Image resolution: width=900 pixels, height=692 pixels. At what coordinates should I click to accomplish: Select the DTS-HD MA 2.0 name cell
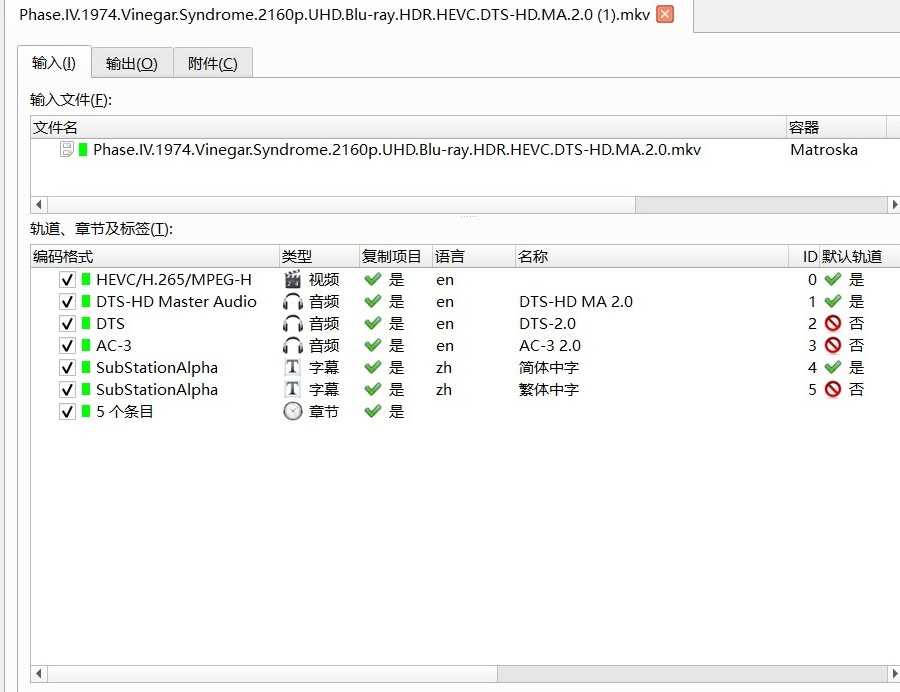576,302
